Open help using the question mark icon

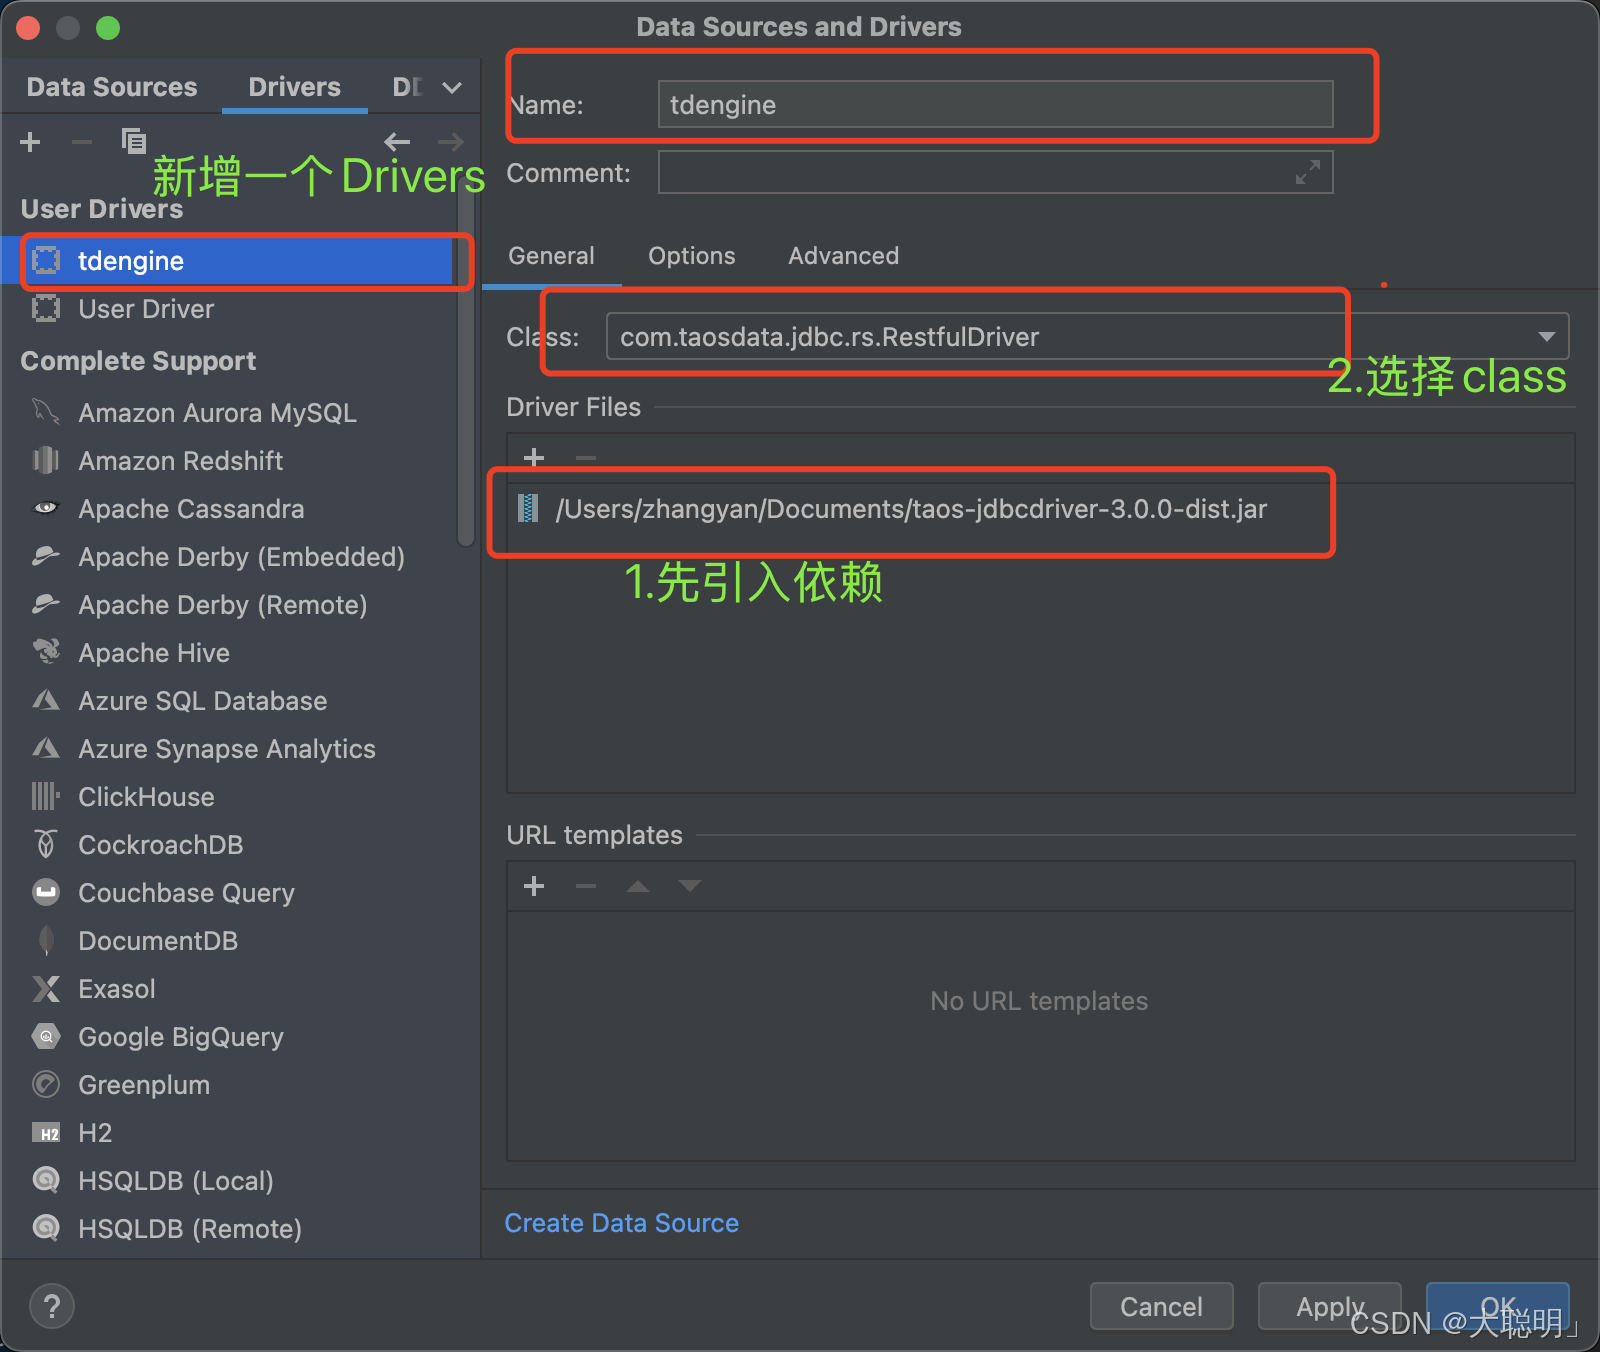point(52,1305)
